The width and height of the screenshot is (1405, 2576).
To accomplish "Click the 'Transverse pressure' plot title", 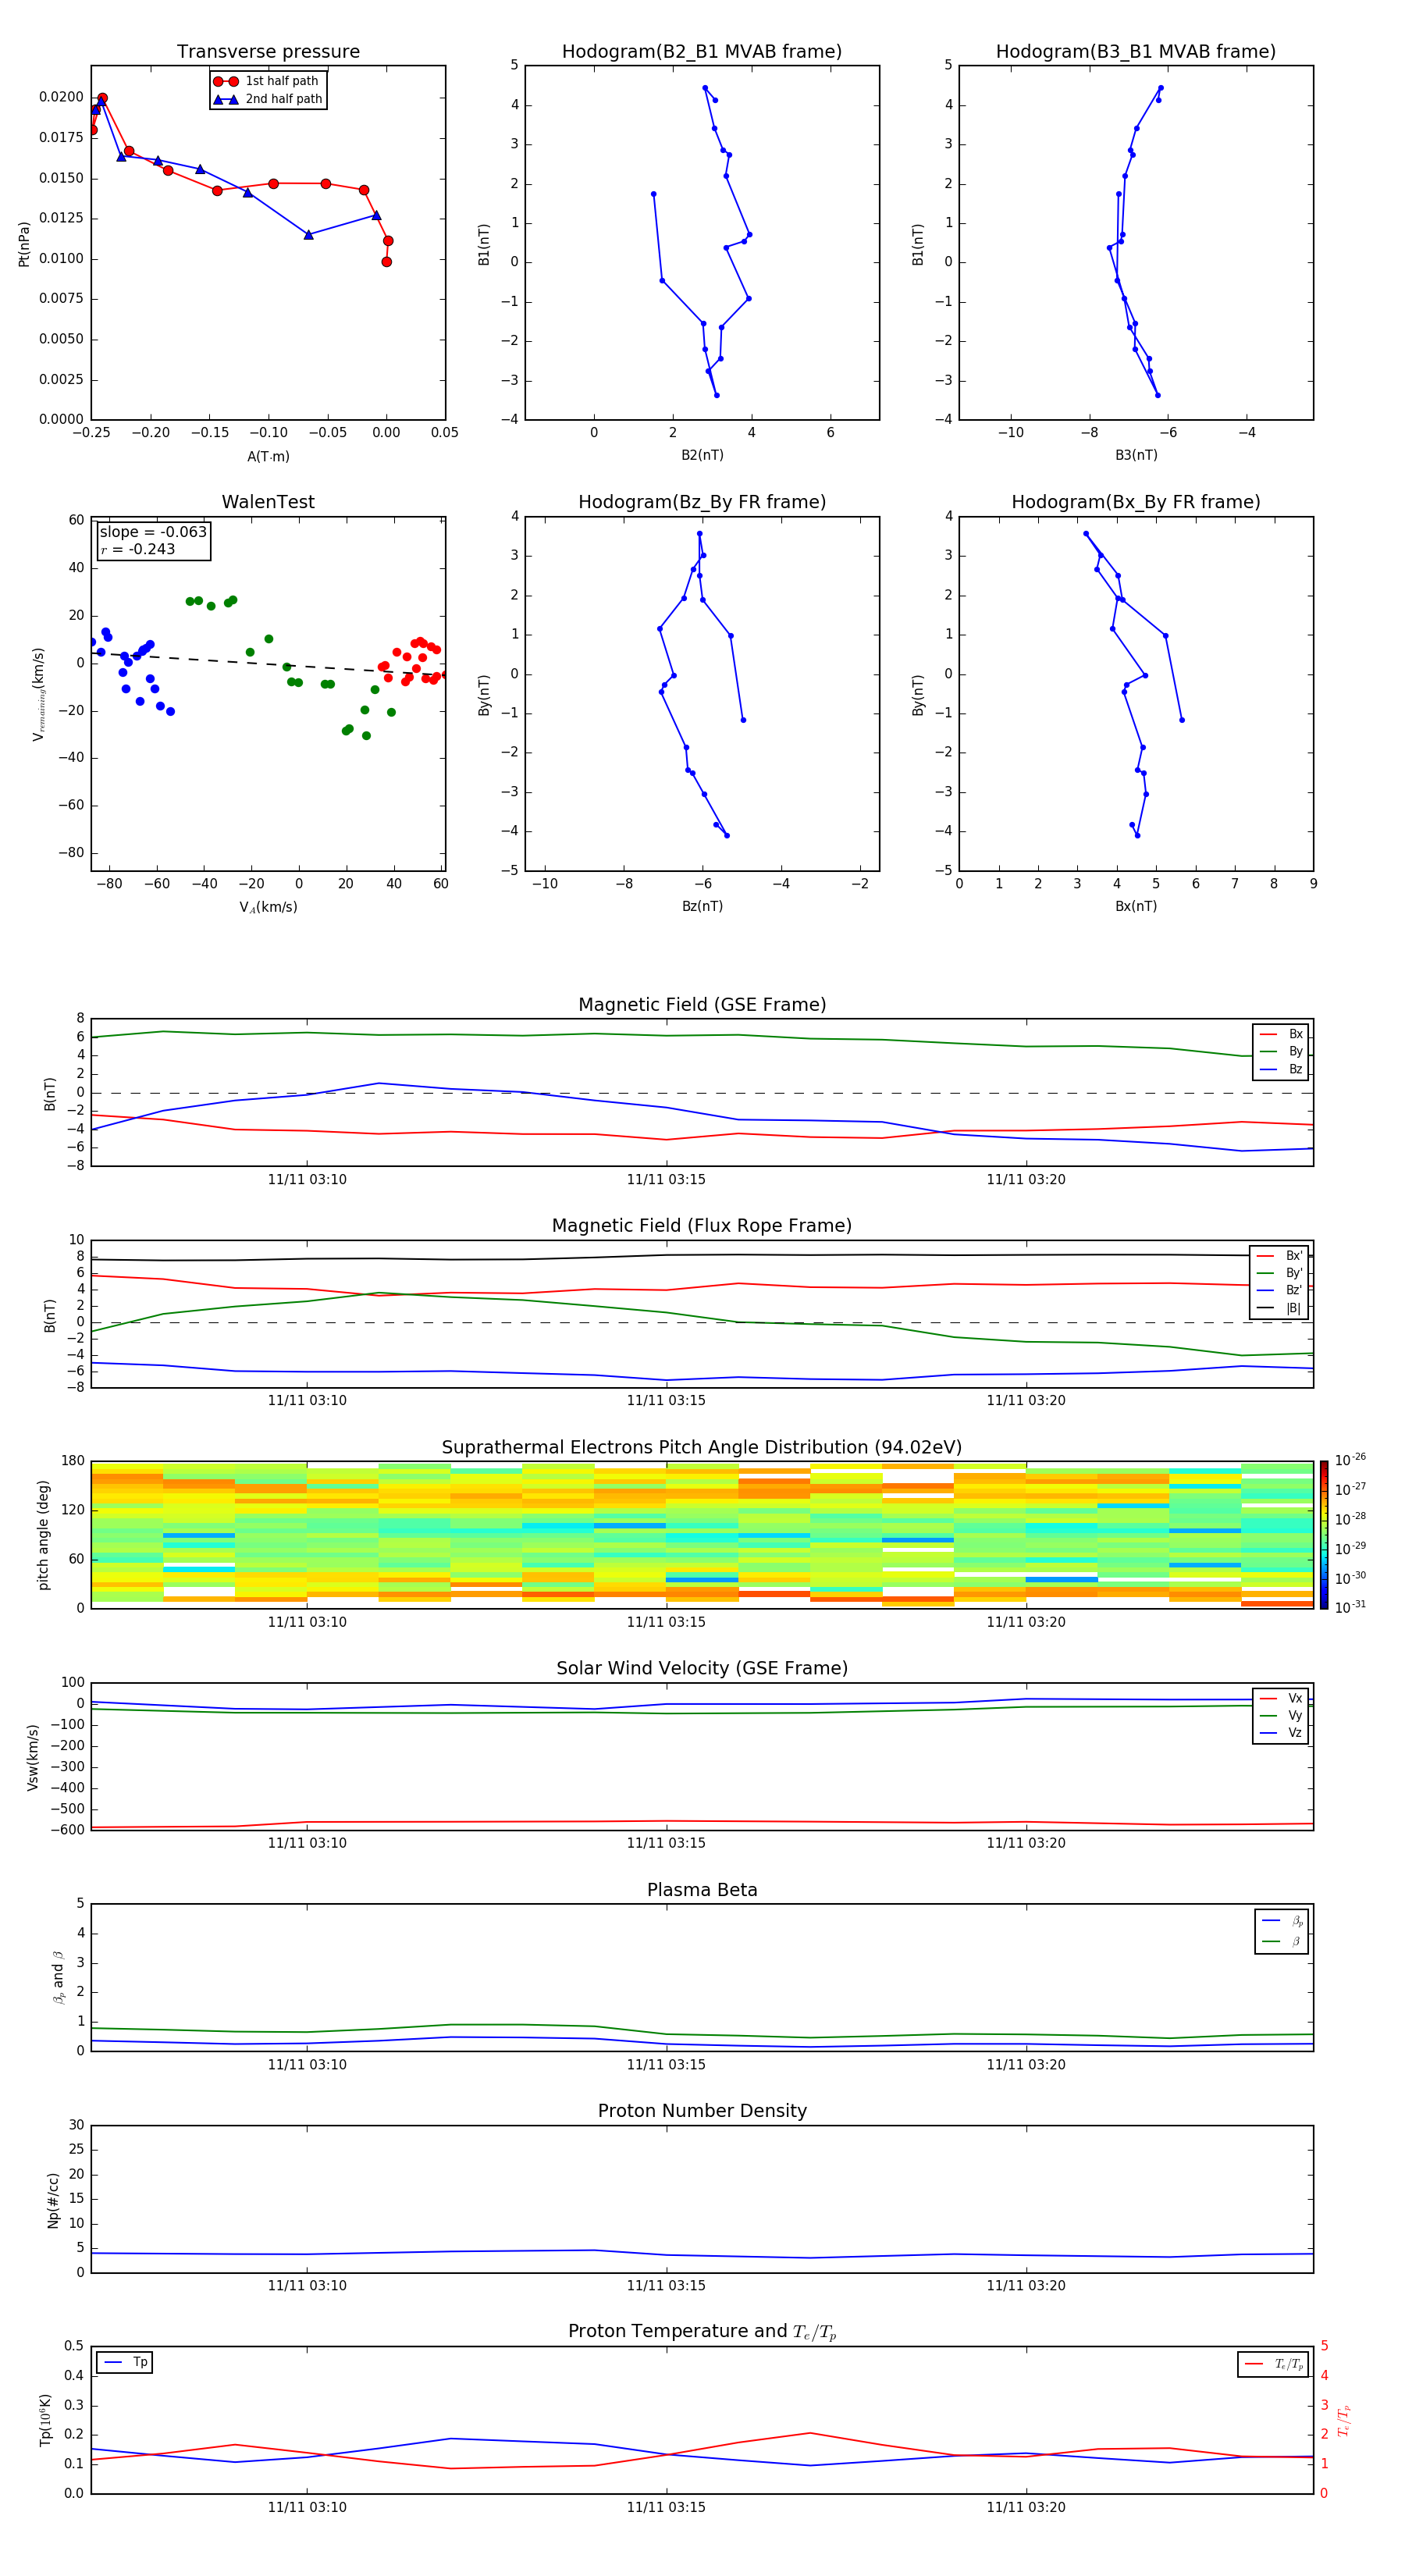I will (268, 52).
